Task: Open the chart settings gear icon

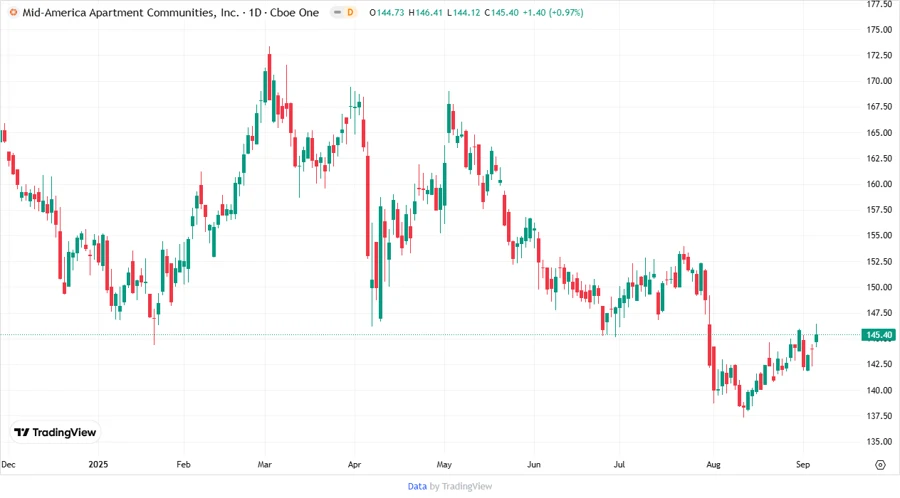Action: coord(880,465)
